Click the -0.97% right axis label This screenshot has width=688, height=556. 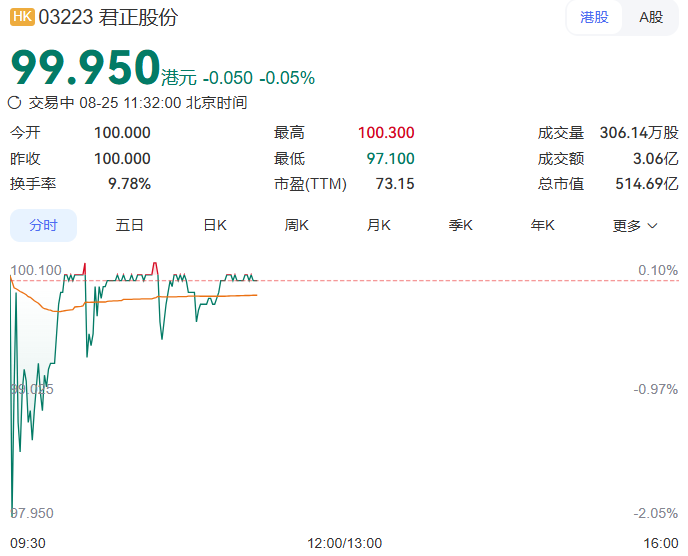[x=656, y=389]
